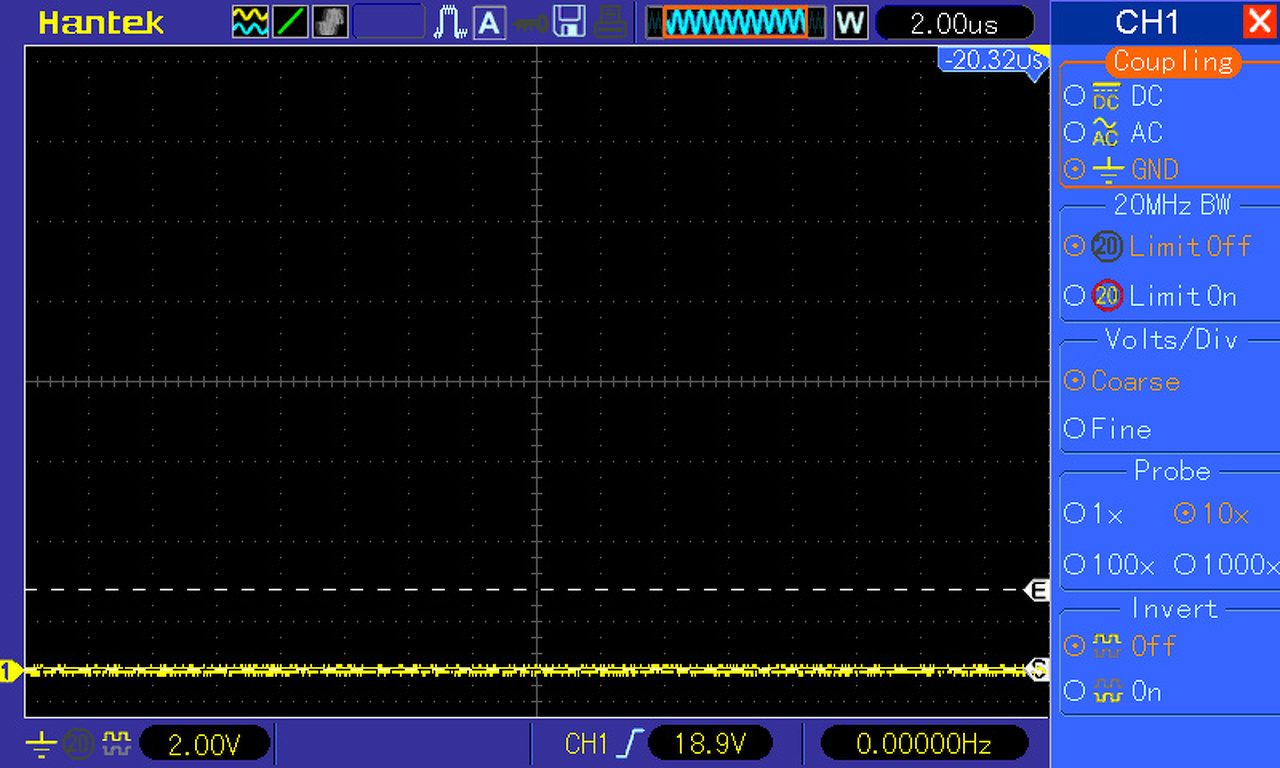Close the CH1 settings panel
This screenshot has width=1280, height=768.
click(1259, 22)
